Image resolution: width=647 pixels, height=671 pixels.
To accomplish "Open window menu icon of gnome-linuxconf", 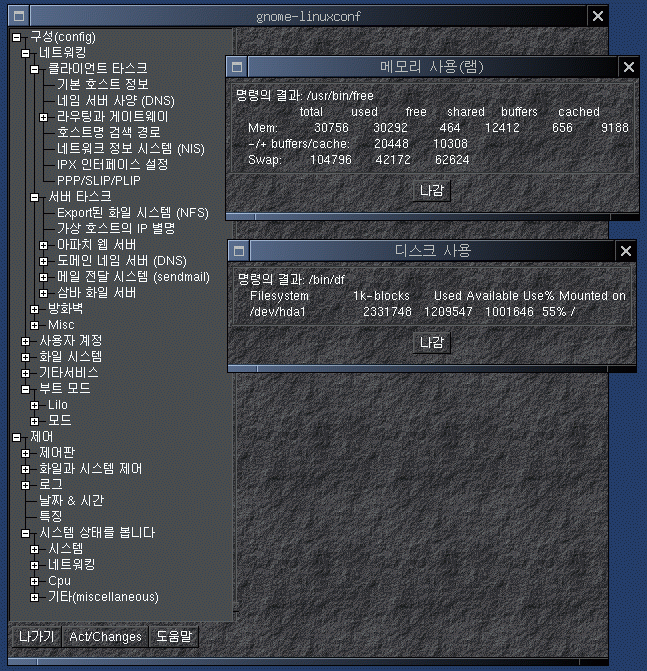I will [x=19, y=16].
